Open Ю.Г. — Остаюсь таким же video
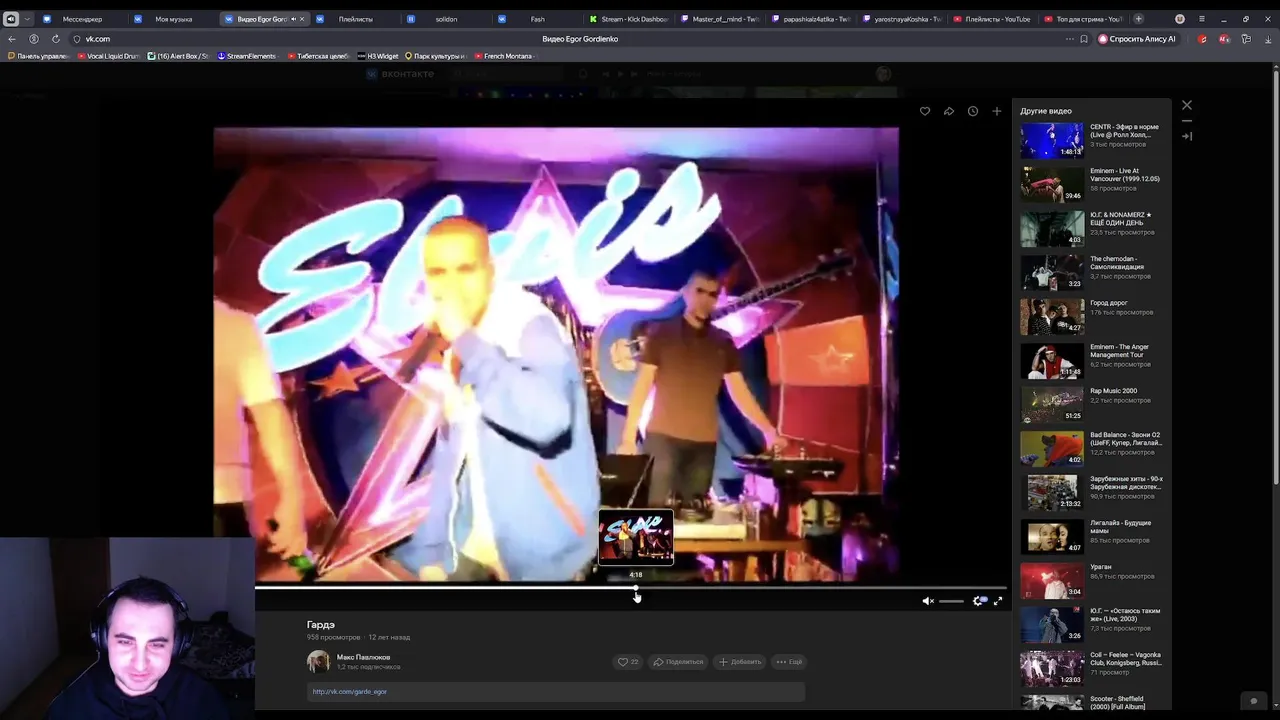This screenshot has height=720, width=1280. click(1091, 624)
